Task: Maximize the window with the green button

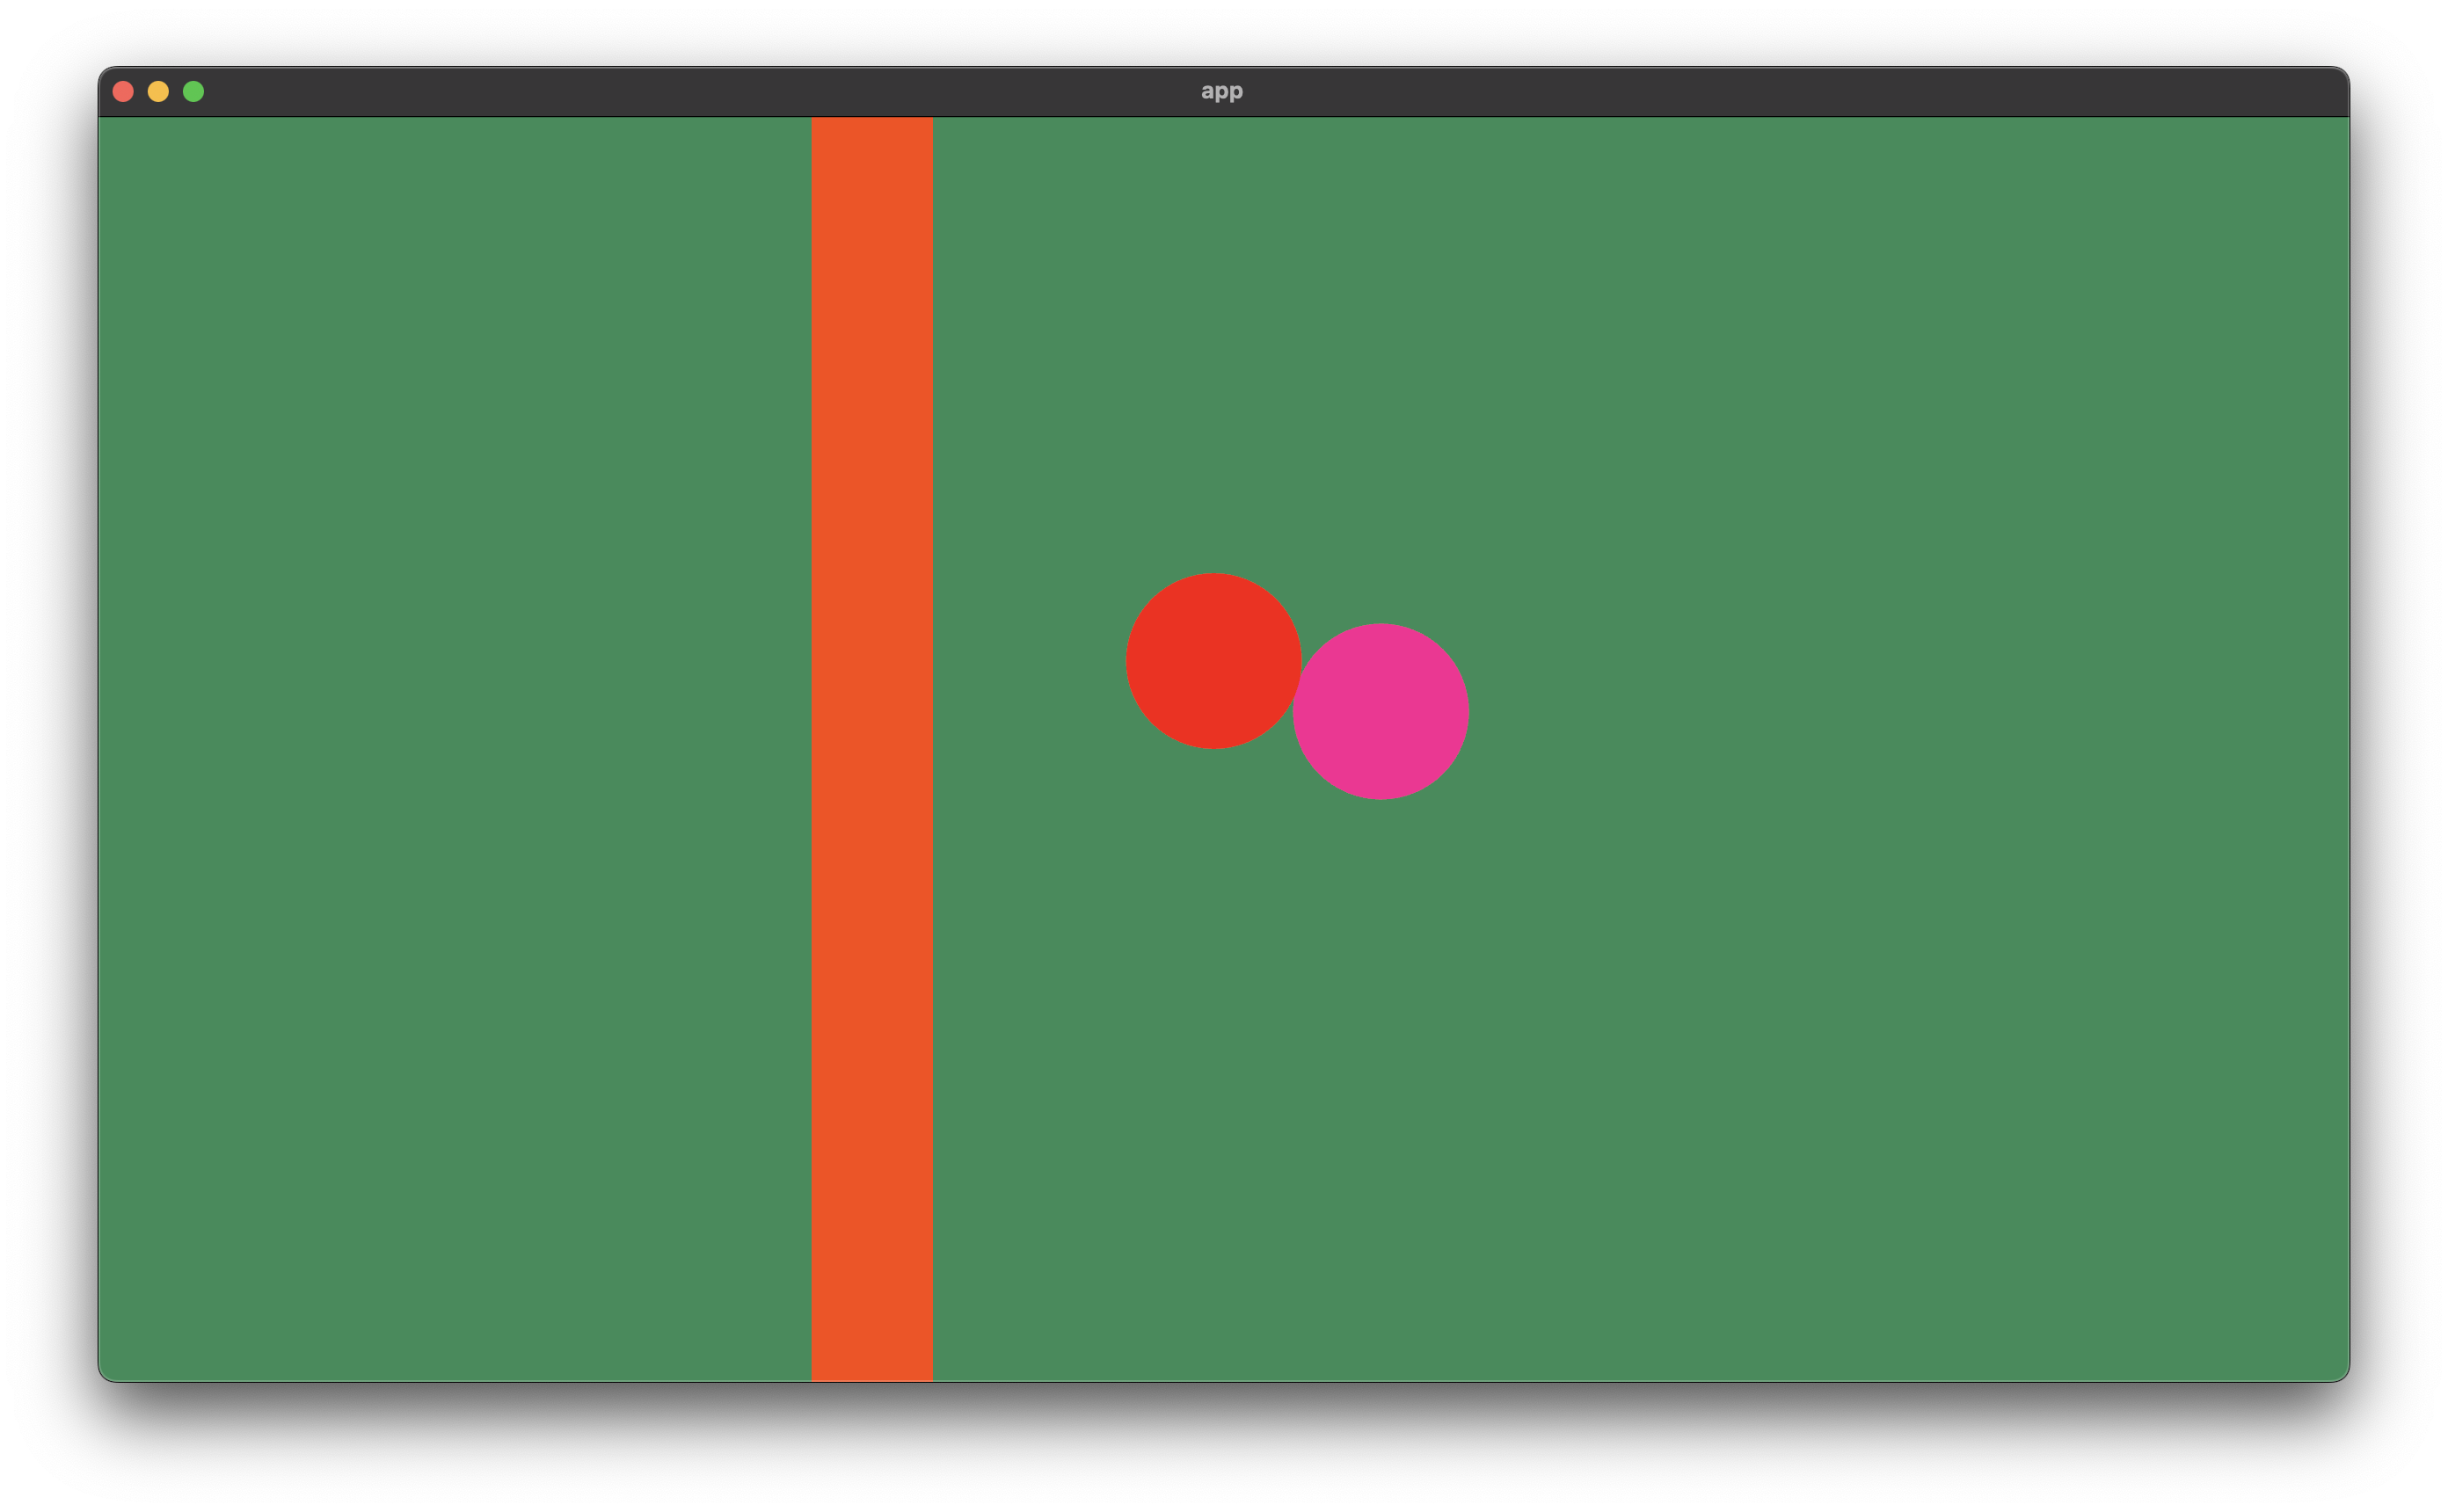Action: (x=194, y=92)
